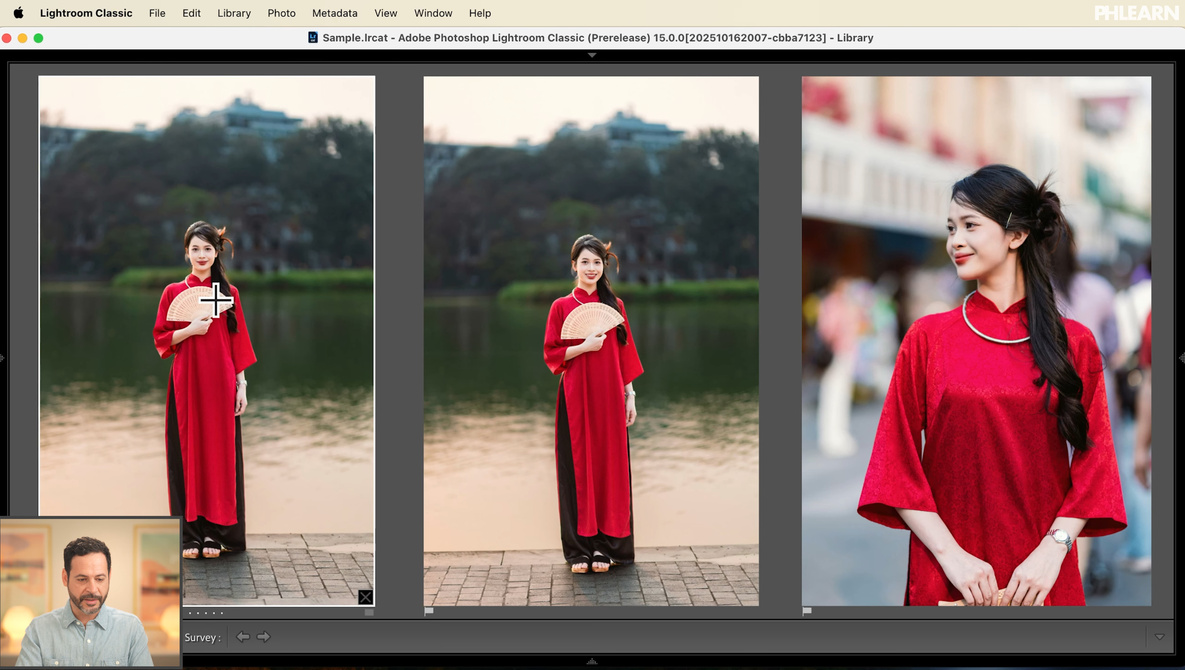Set star rating dots under first photo
The width and height of the screenshot is (1185, 670).
[x=206, y=613]
